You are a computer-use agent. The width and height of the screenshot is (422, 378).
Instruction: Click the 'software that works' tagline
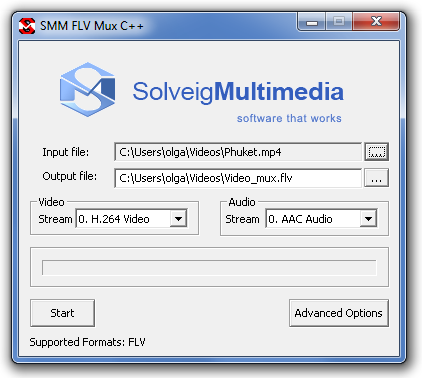point(289,118)
